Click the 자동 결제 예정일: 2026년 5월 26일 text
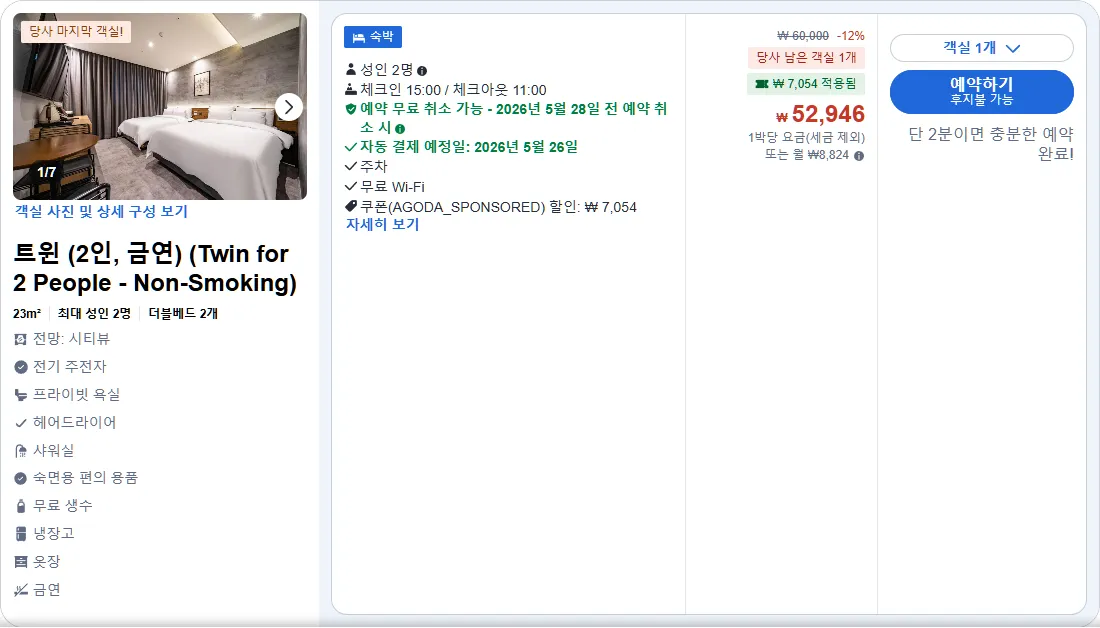Image resolution: width=1100 pixels, height=628 pixels. pyautogui.click(x=469, y=147)
